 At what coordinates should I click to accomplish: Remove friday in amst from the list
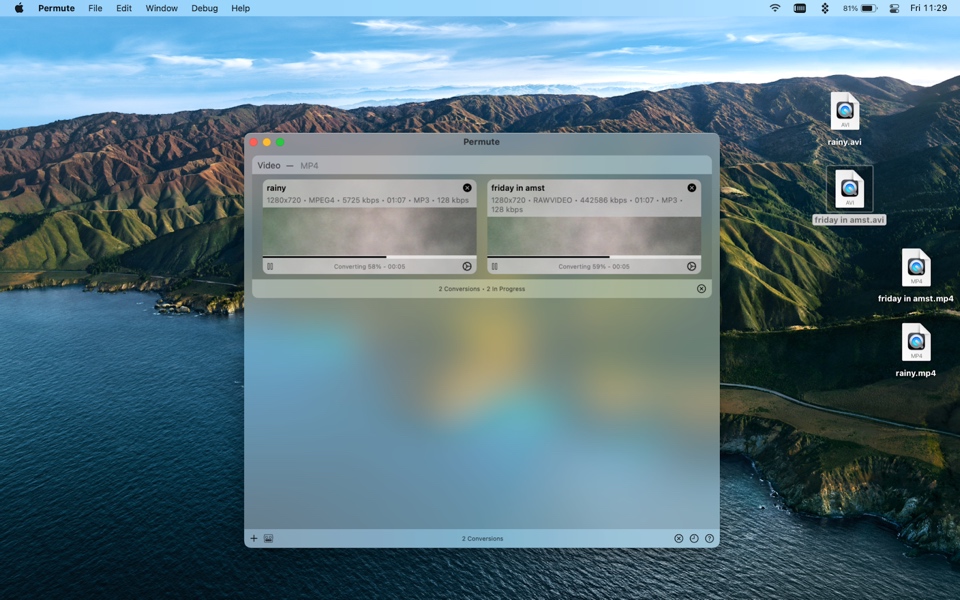coord(691,188)
